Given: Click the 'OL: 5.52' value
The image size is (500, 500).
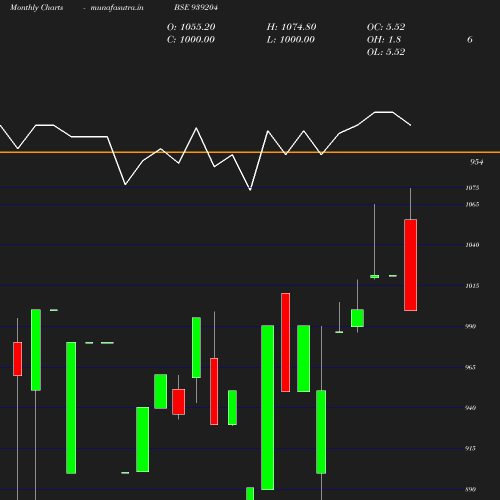Looking at the screenshot, I should point(386,52).
